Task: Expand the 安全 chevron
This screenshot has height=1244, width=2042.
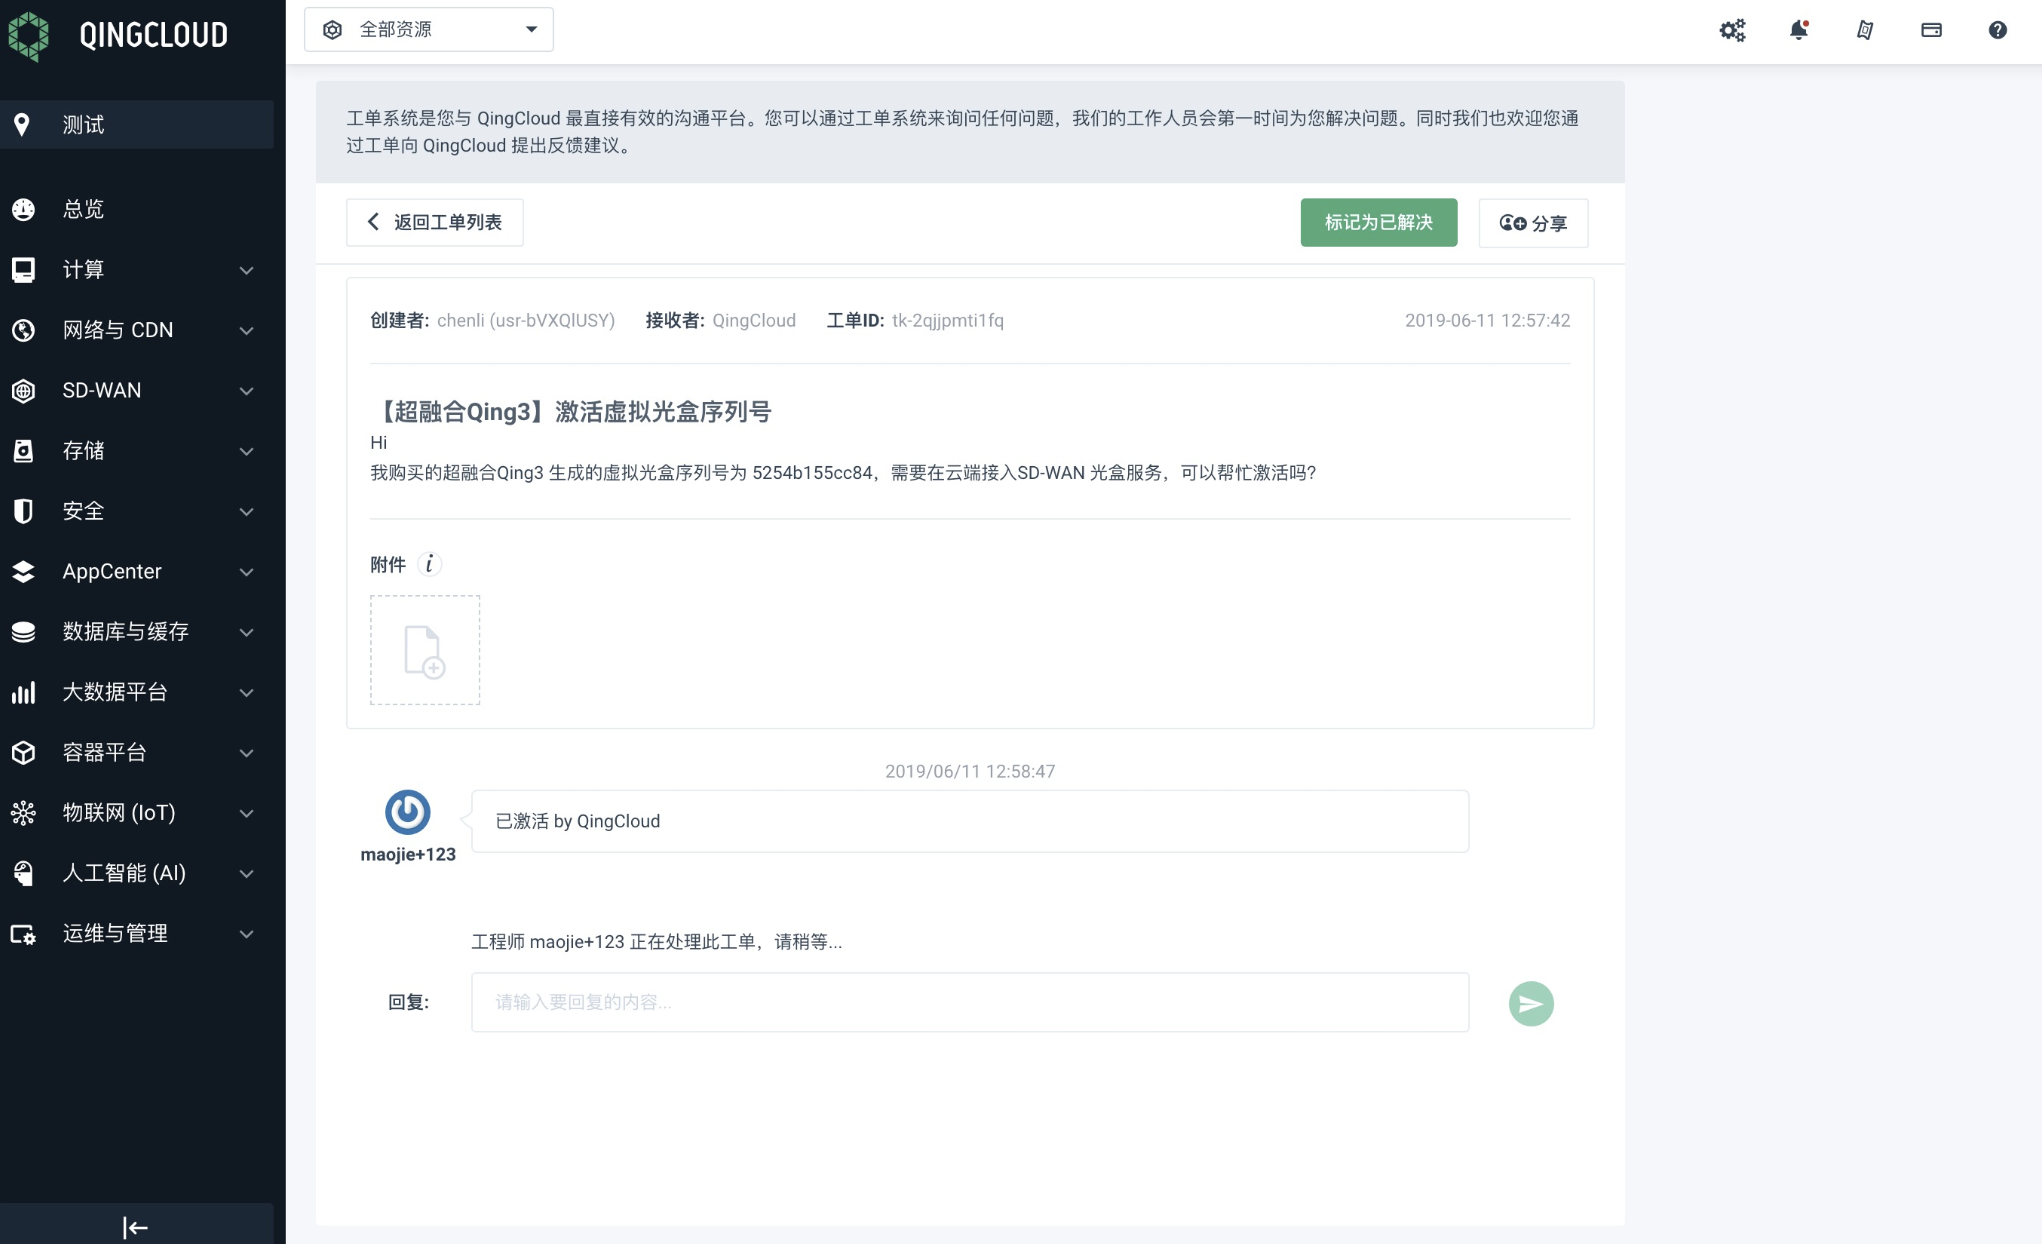Action: pyautogui.click(x=246, y=512)
